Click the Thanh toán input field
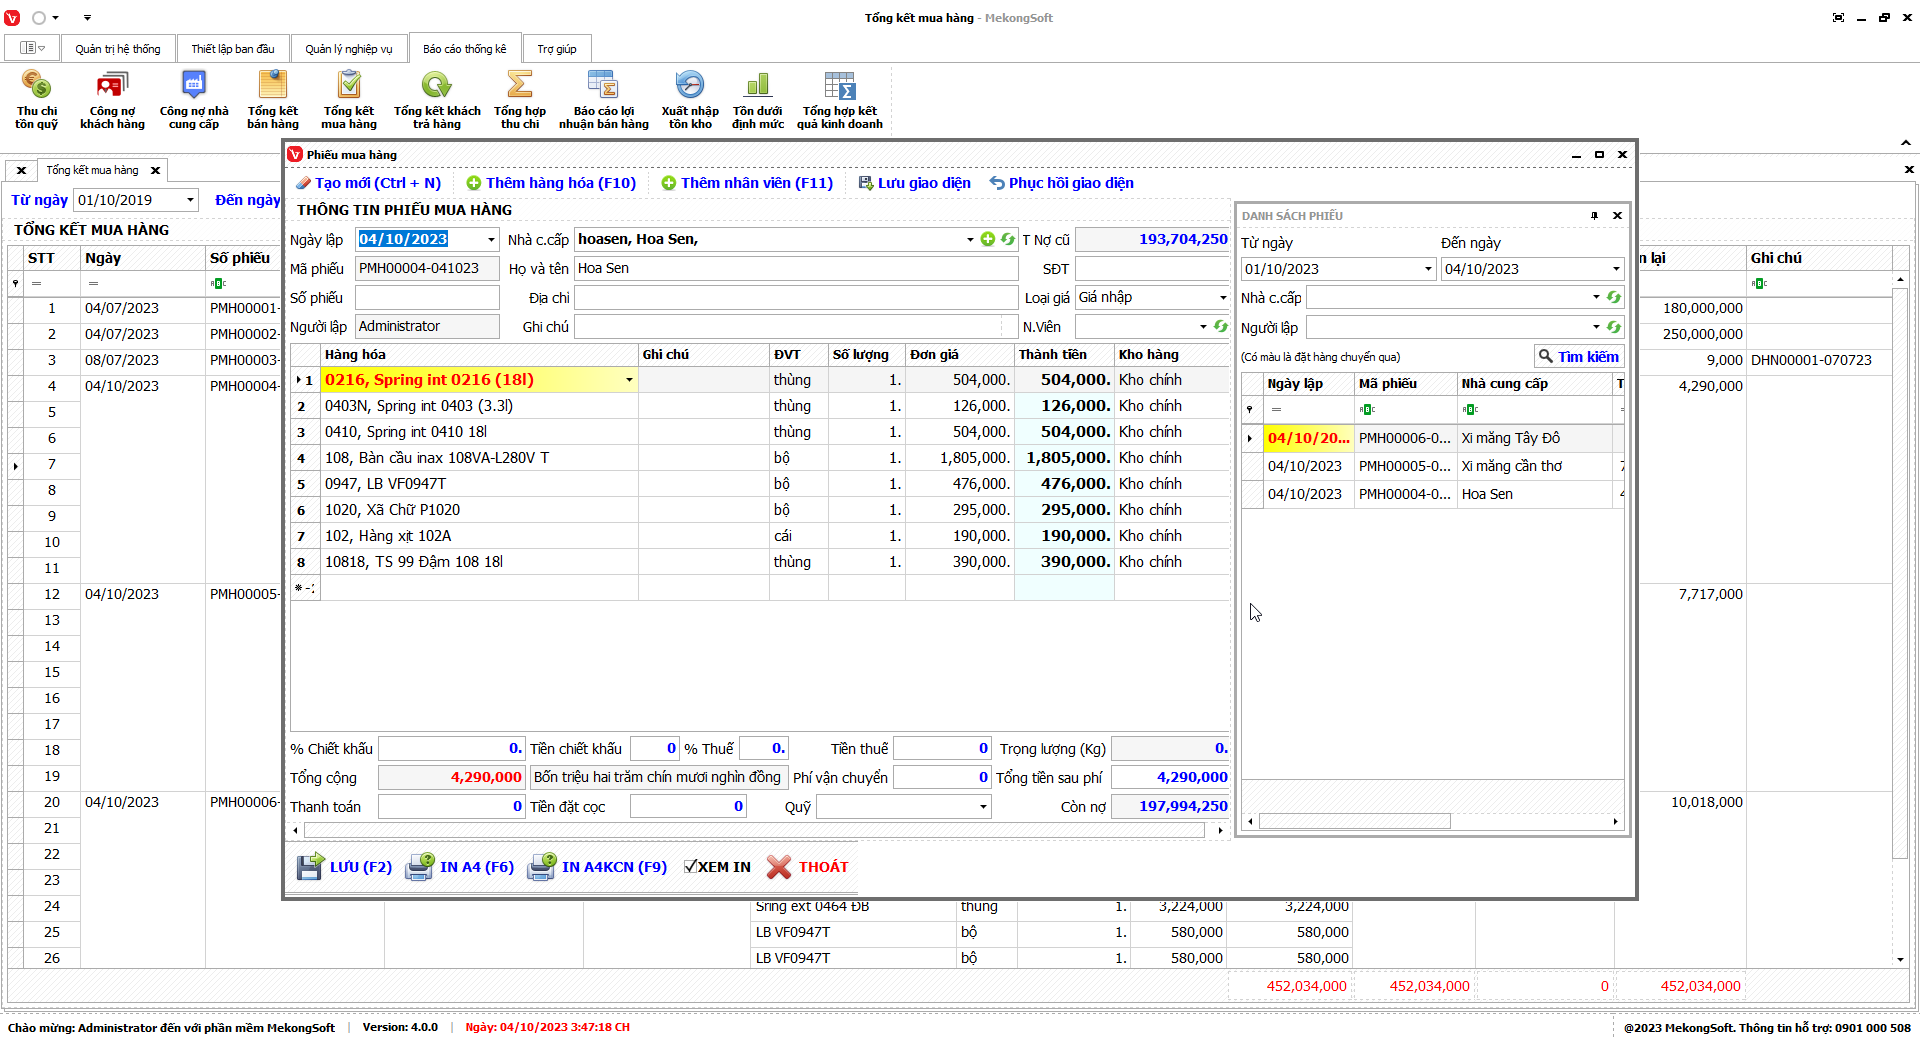This screenshot has width=1920, height=1037. pyautogui.click(x=450, y=807)
